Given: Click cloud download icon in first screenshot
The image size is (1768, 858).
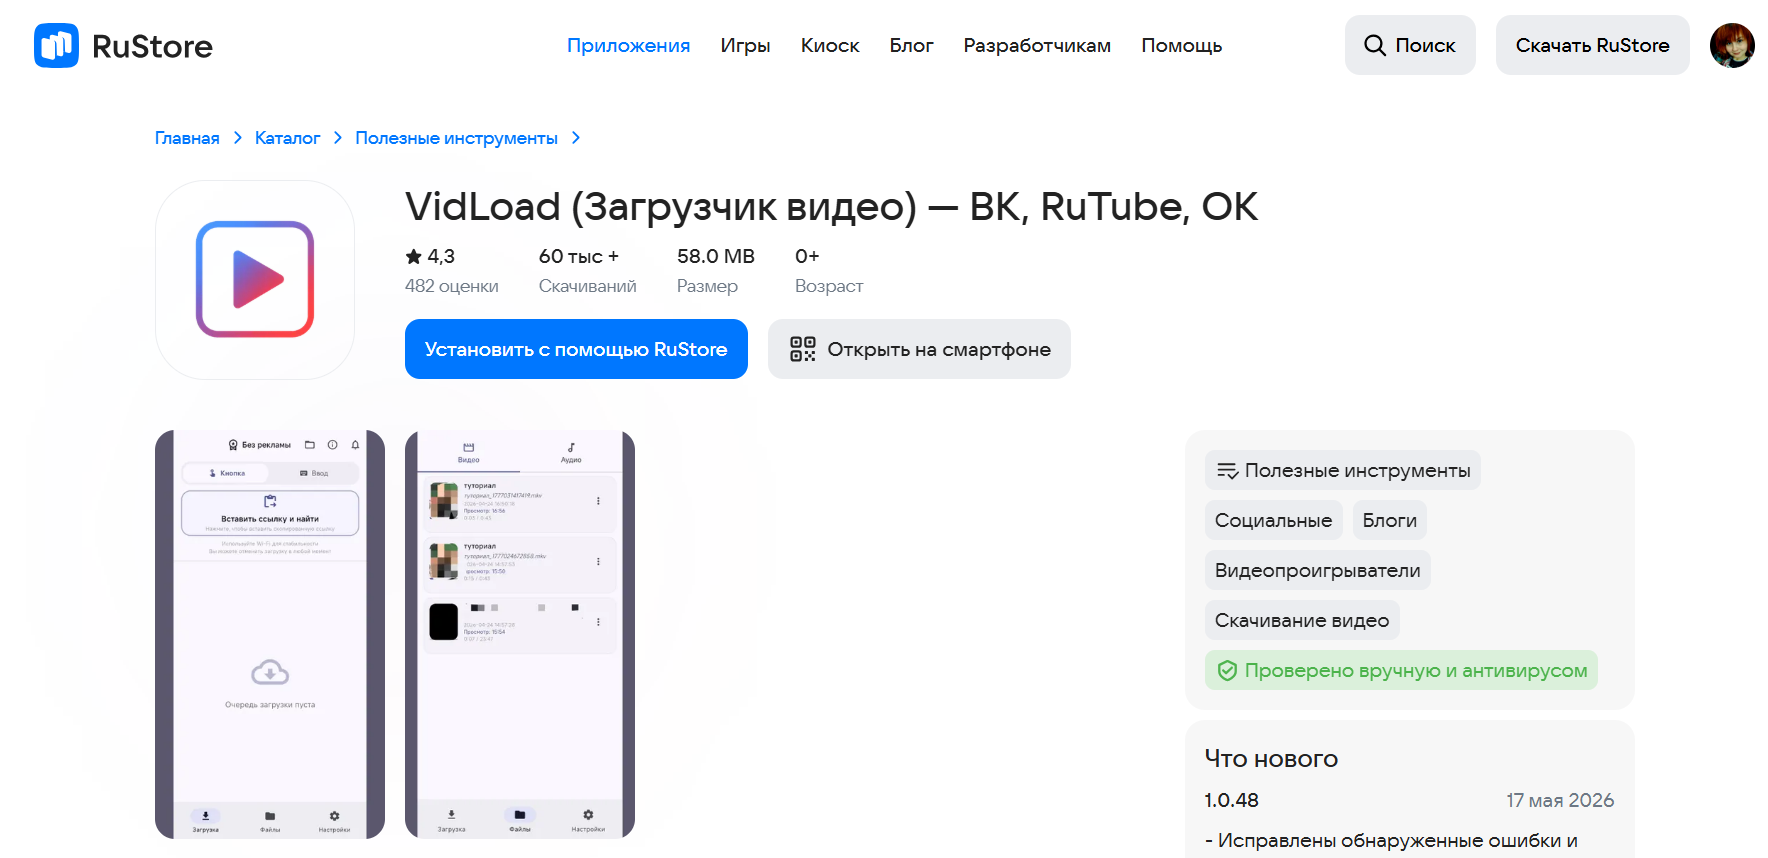Looking at the screenshot, I should tap(270, 672).
